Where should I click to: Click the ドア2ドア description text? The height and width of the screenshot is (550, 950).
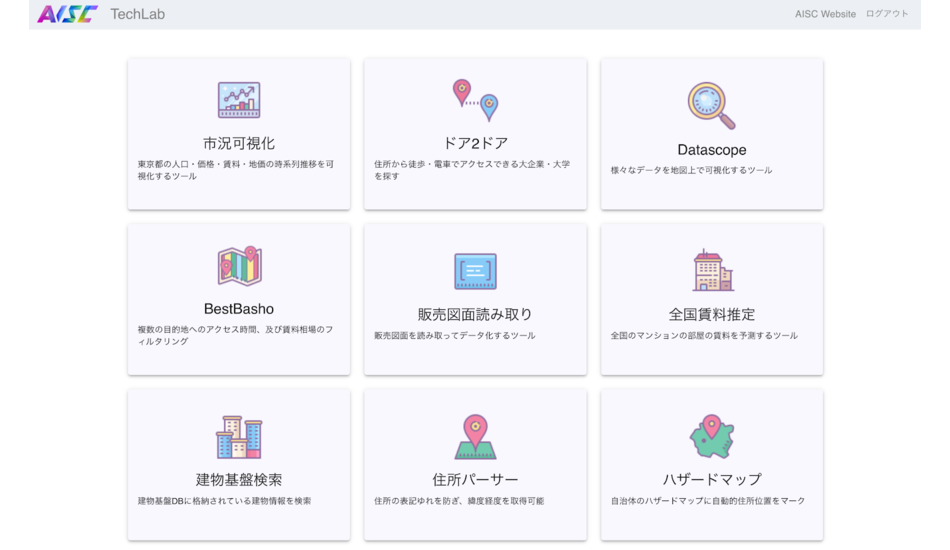click(472, 170)
